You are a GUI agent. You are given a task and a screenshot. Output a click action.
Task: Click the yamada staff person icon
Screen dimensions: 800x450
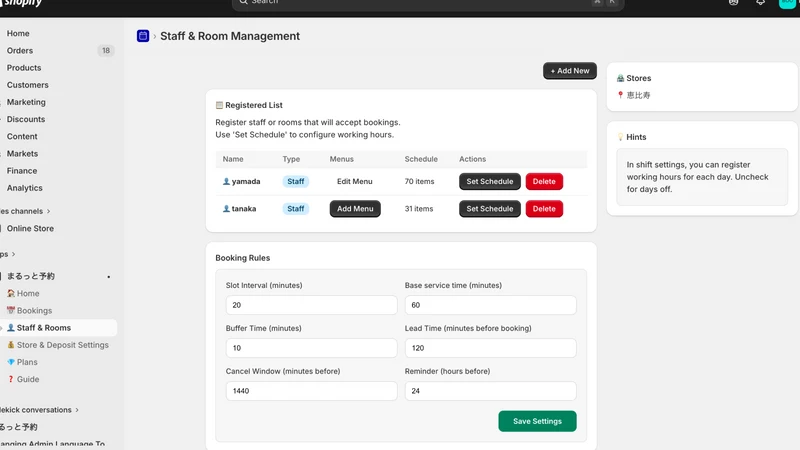tap(226, 182)
